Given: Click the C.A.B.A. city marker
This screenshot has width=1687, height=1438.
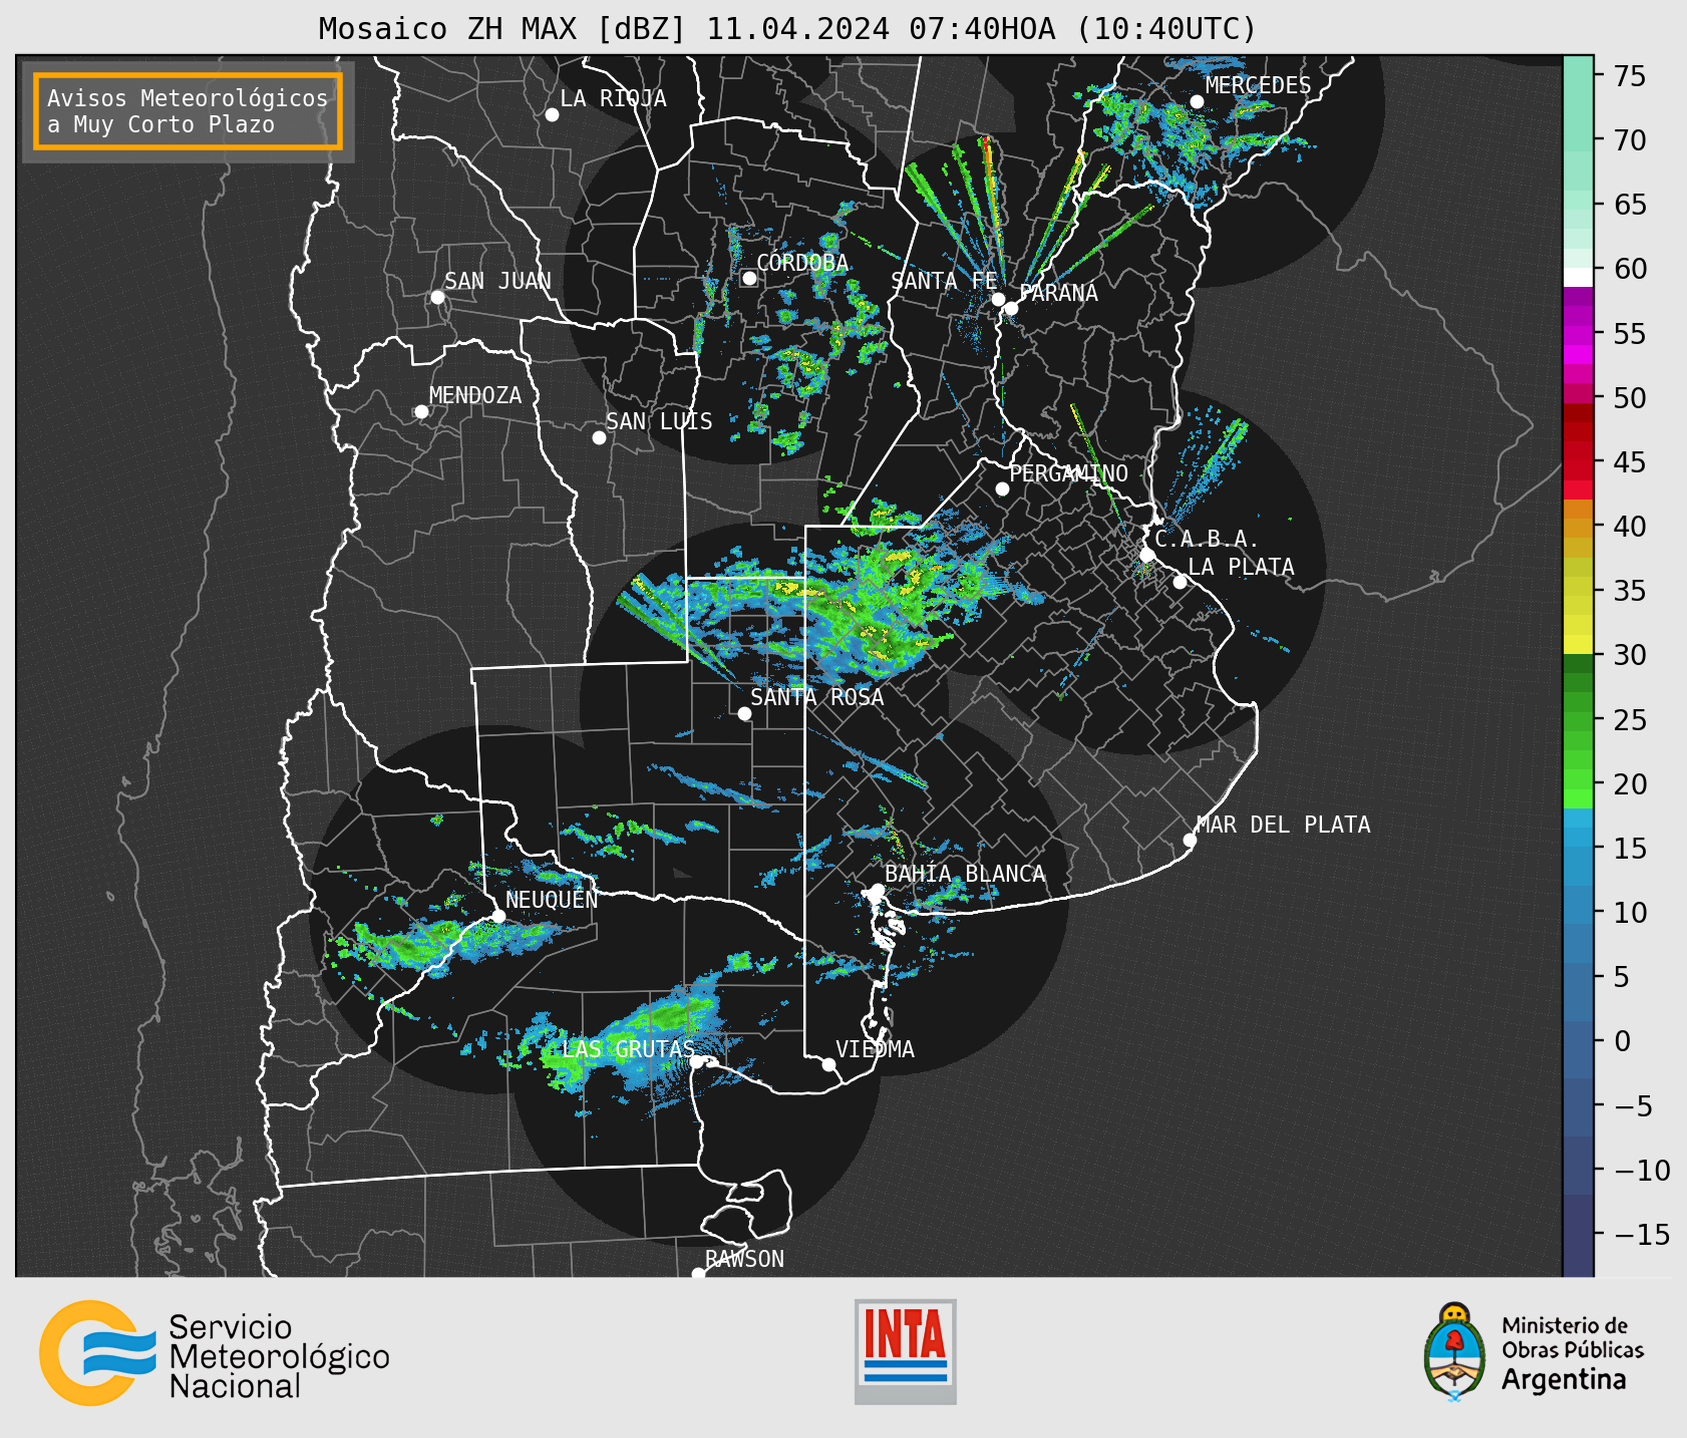Looking at the screenshot, I should 1148,555.
